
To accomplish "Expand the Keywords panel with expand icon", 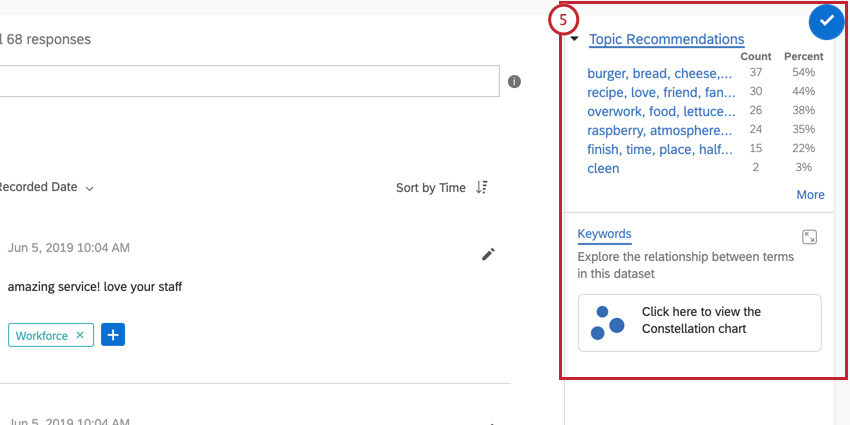I will (x=809, y=237).
